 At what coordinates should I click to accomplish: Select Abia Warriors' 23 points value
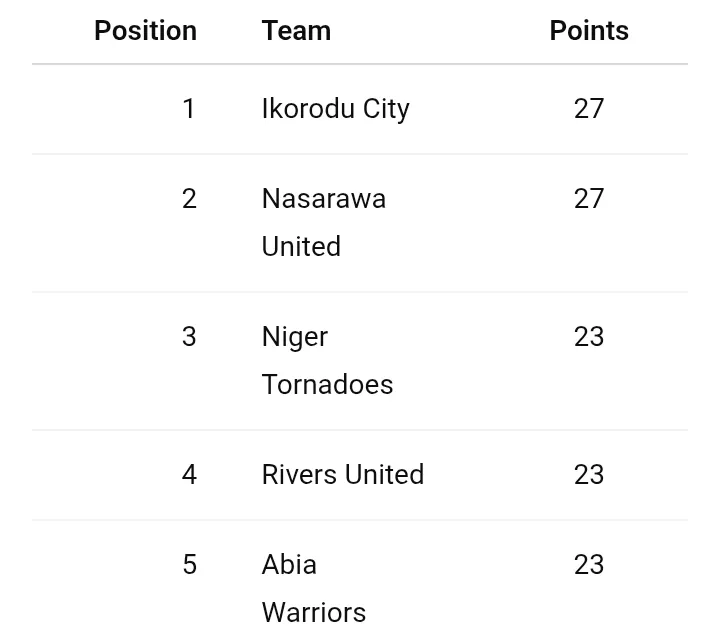(x=589, y=565)
